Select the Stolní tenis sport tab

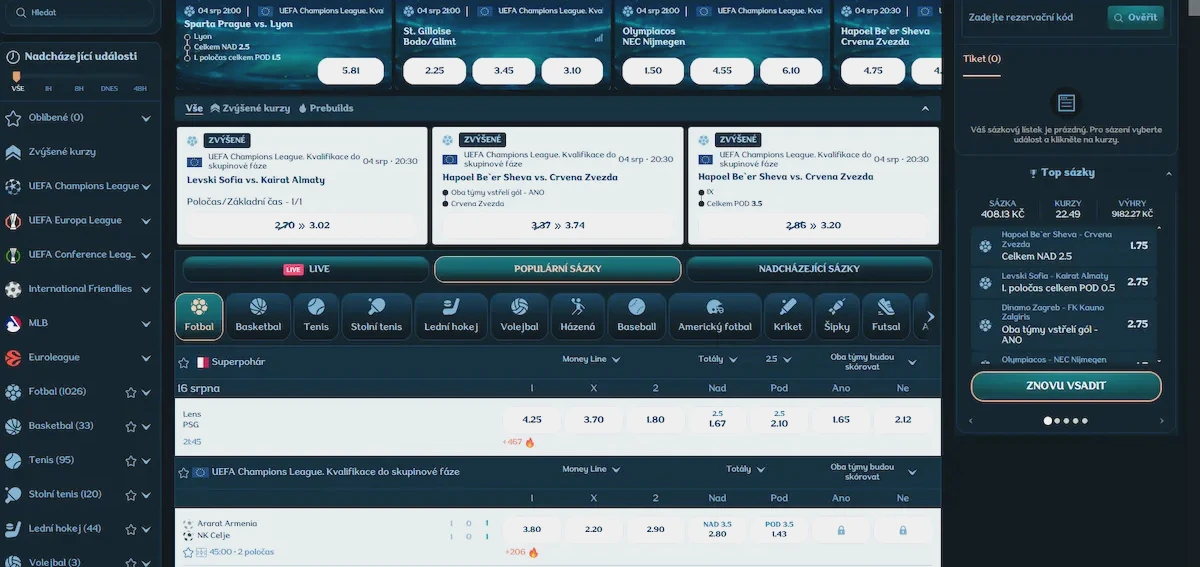point(376,315)
